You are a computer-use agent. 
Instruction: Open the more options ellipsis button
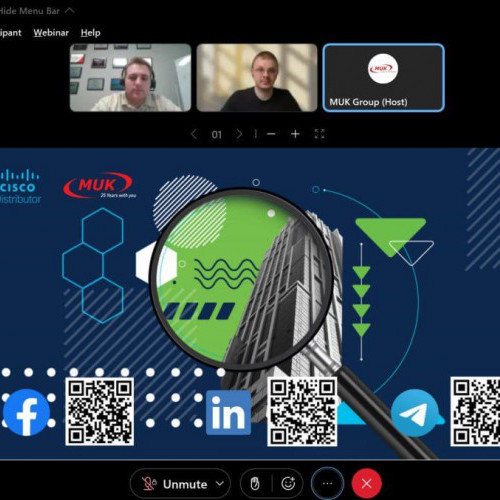327,483
